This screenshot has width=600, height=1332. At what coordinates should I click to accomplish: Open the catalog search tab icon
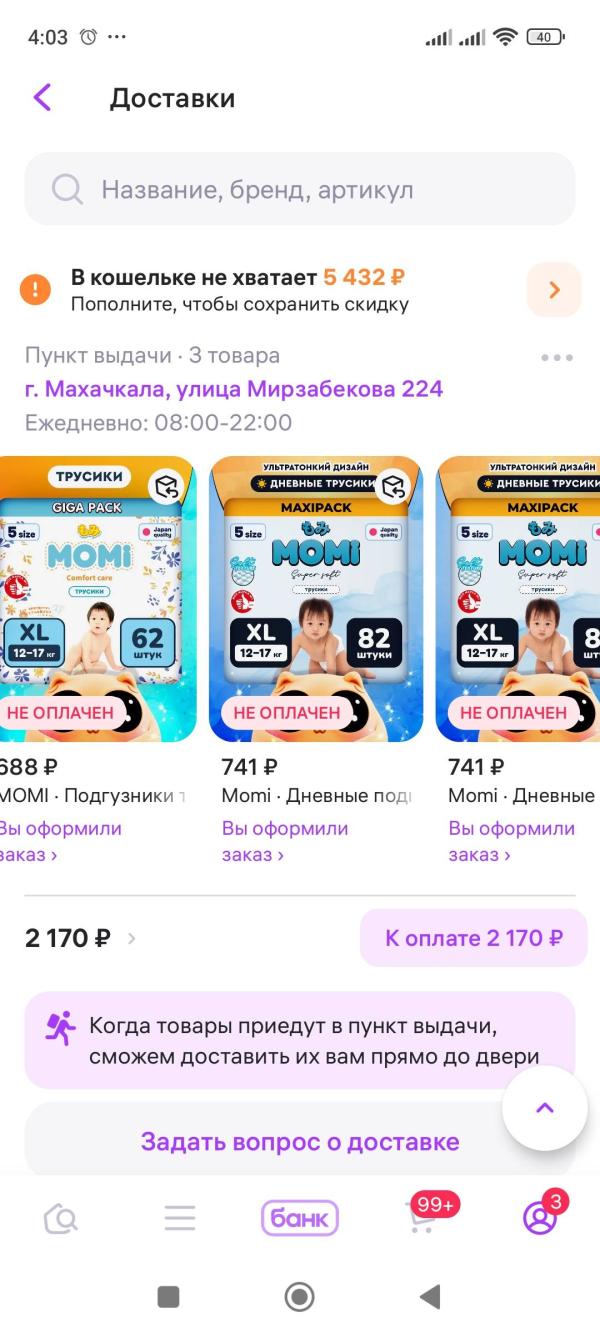(61, 1218)
